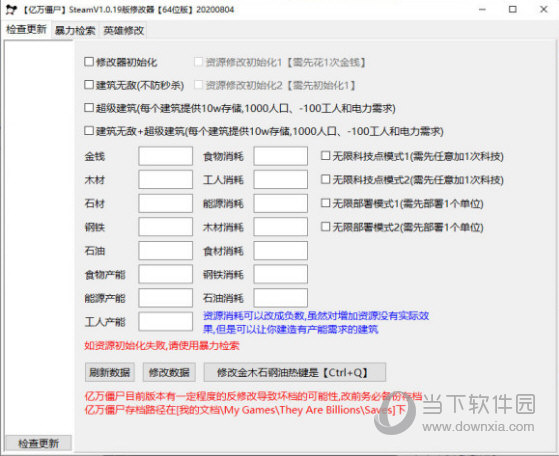Click the 修改数据 button

pos(169,373)
